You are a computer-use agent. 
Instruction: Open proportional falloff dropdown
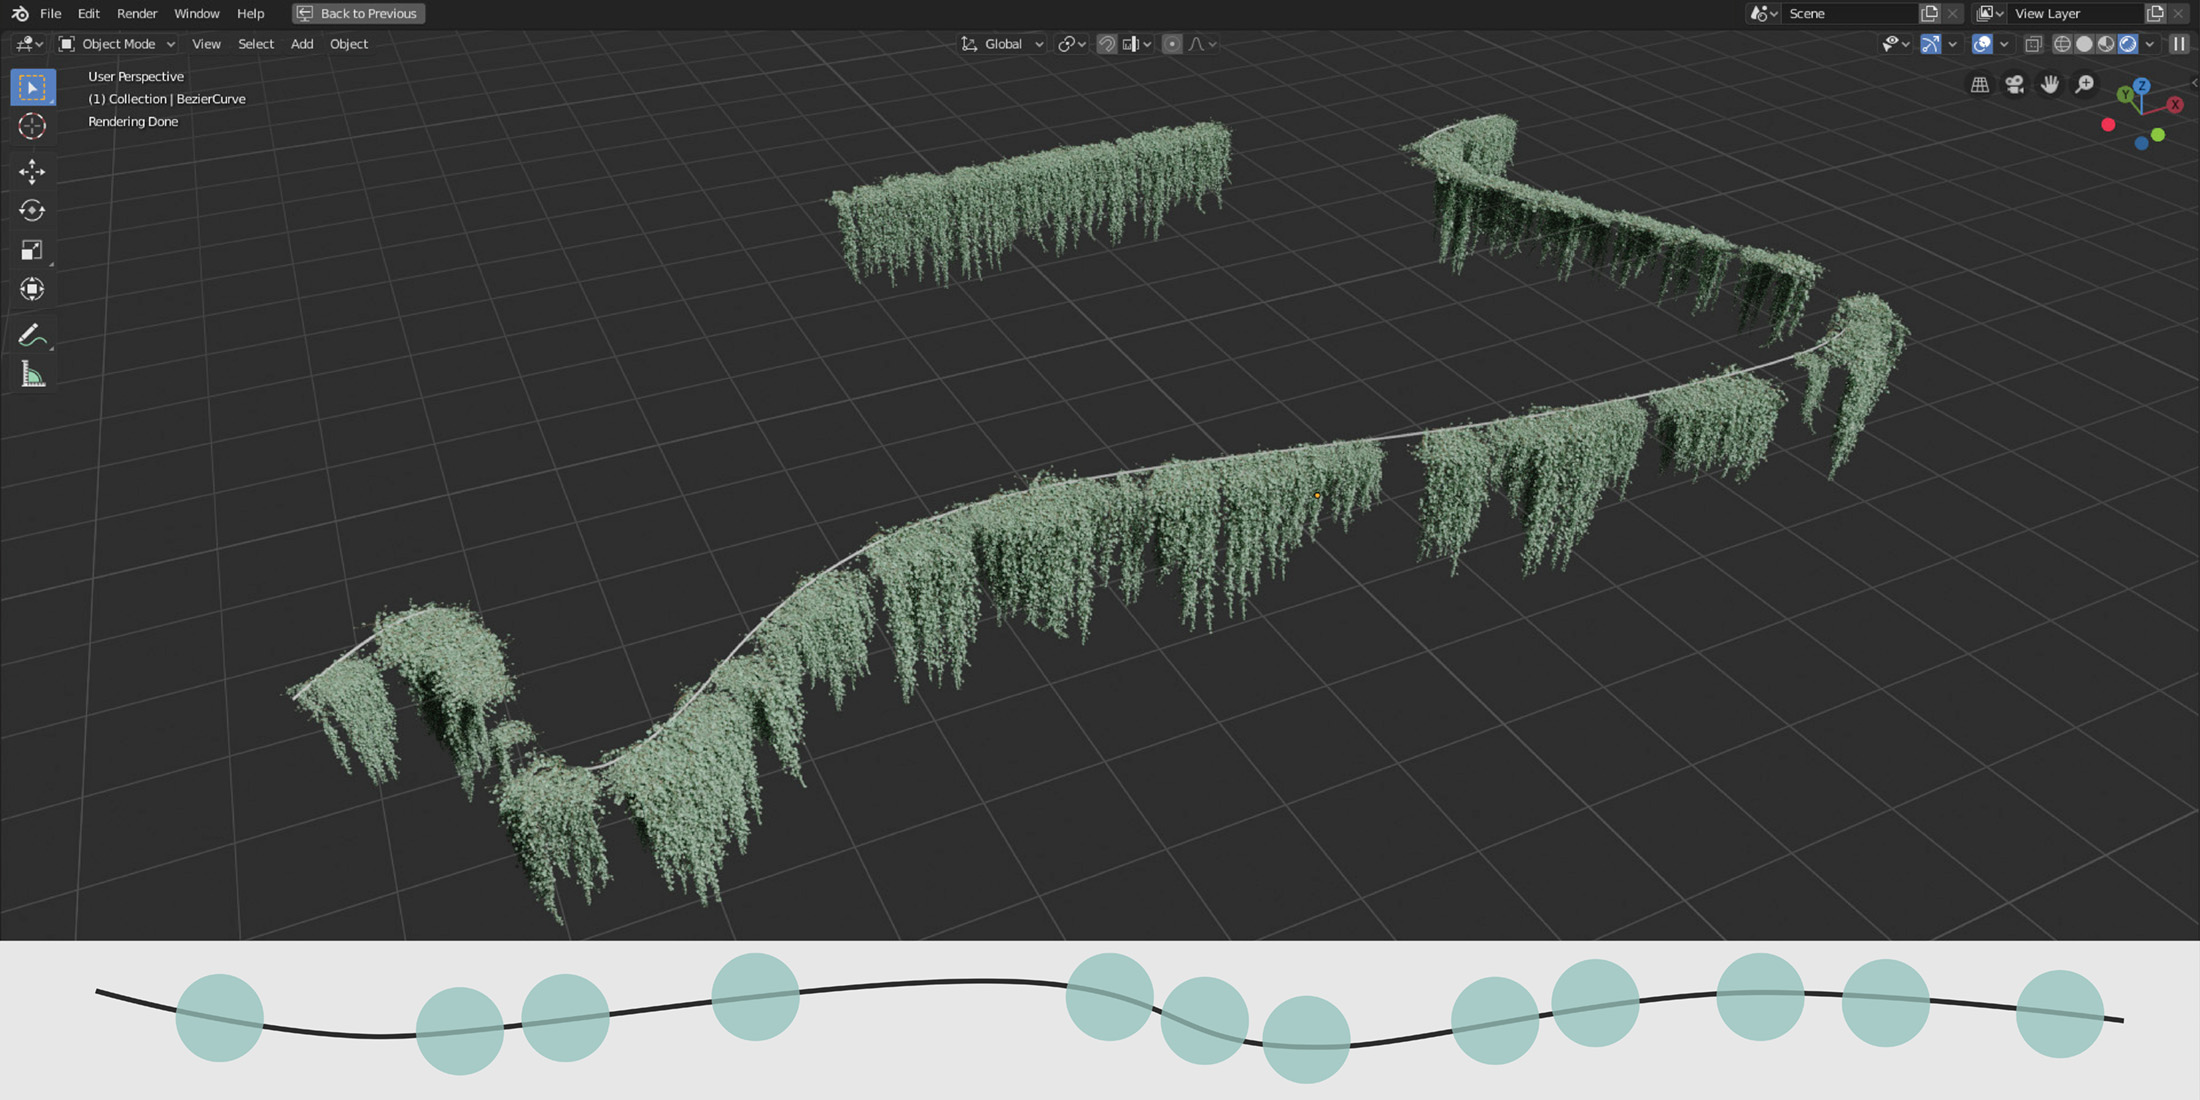[1202, 44]
